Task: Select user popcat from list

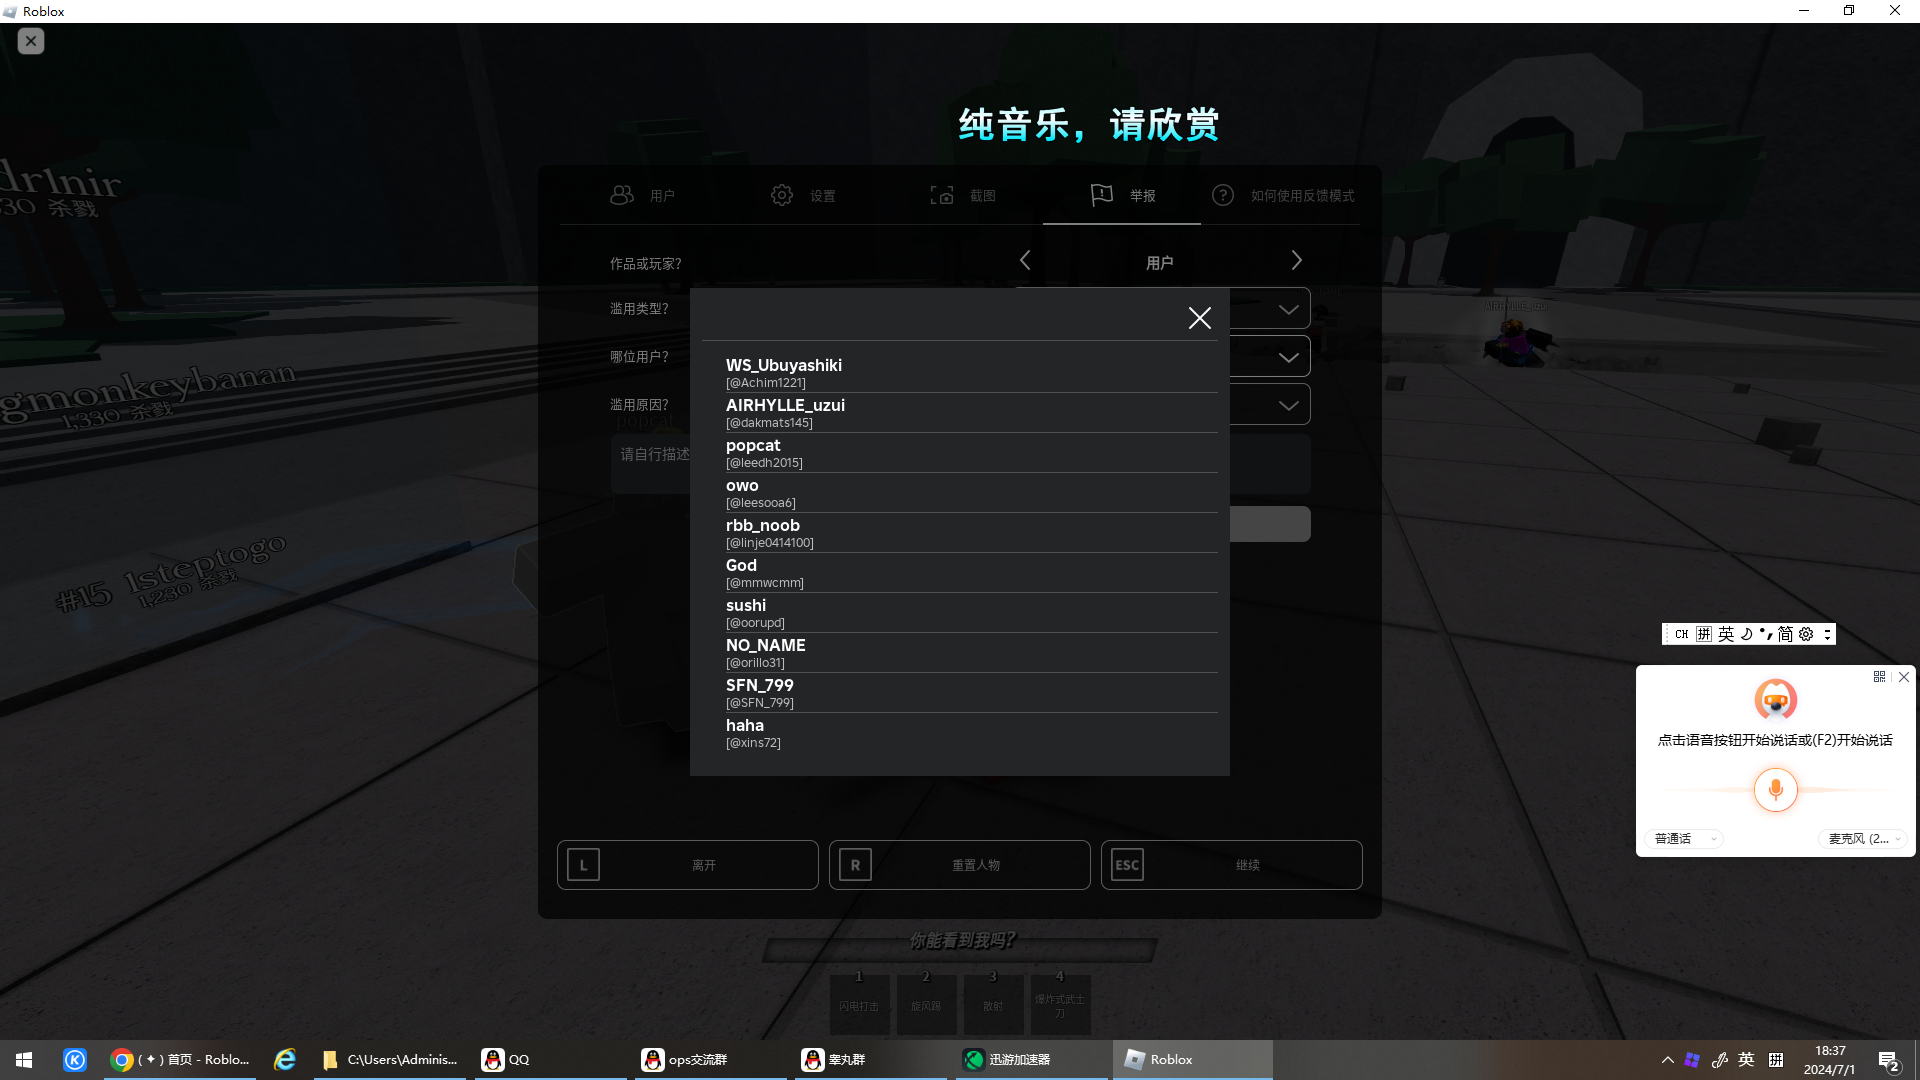Action: pos(971,452)
